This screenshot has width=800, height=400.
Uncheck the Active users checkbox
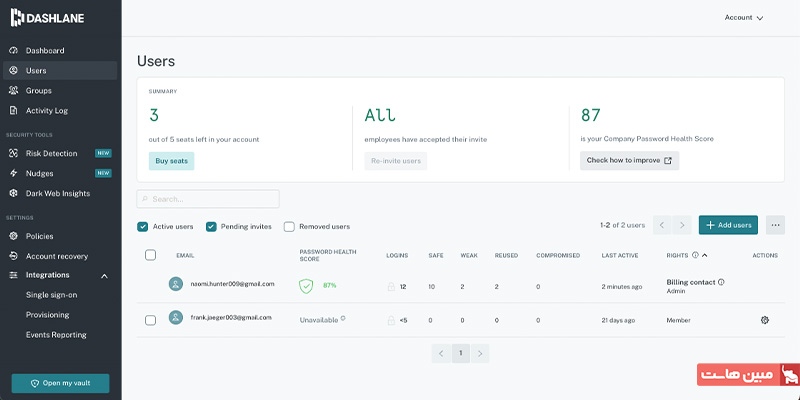[x=142, y=227]
